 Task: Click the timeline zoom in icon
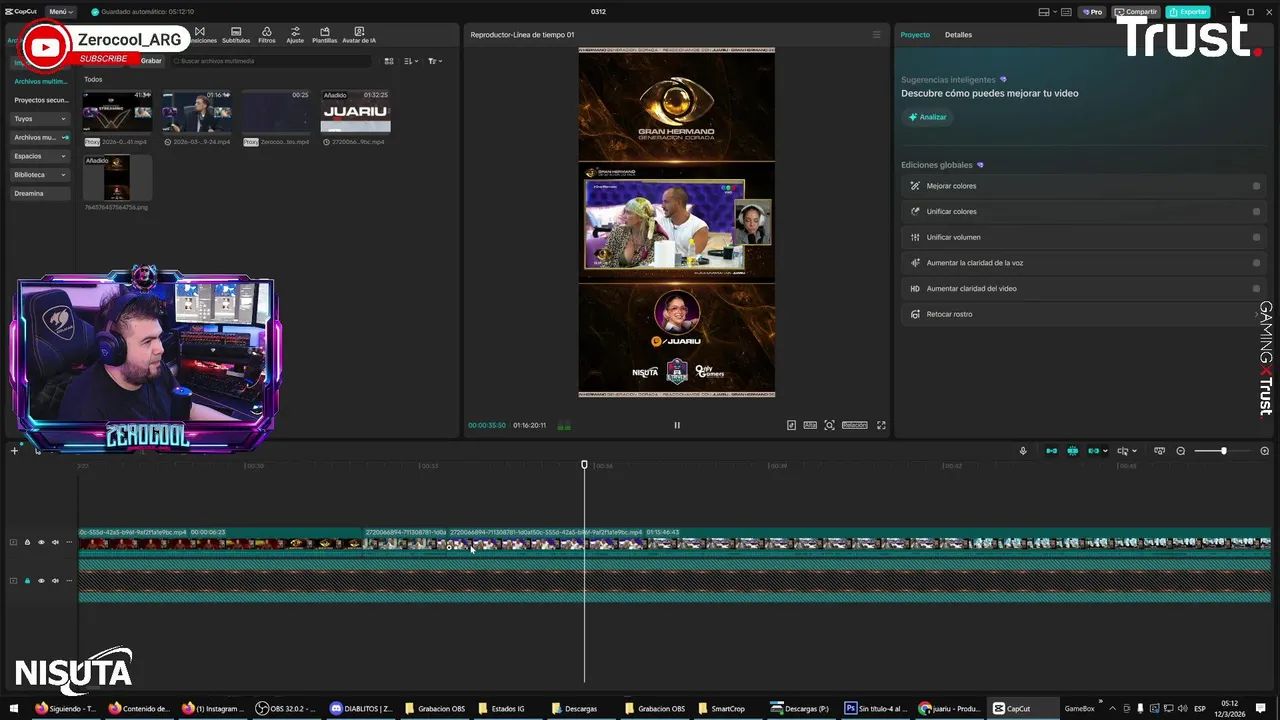(x=1265, y=451)
